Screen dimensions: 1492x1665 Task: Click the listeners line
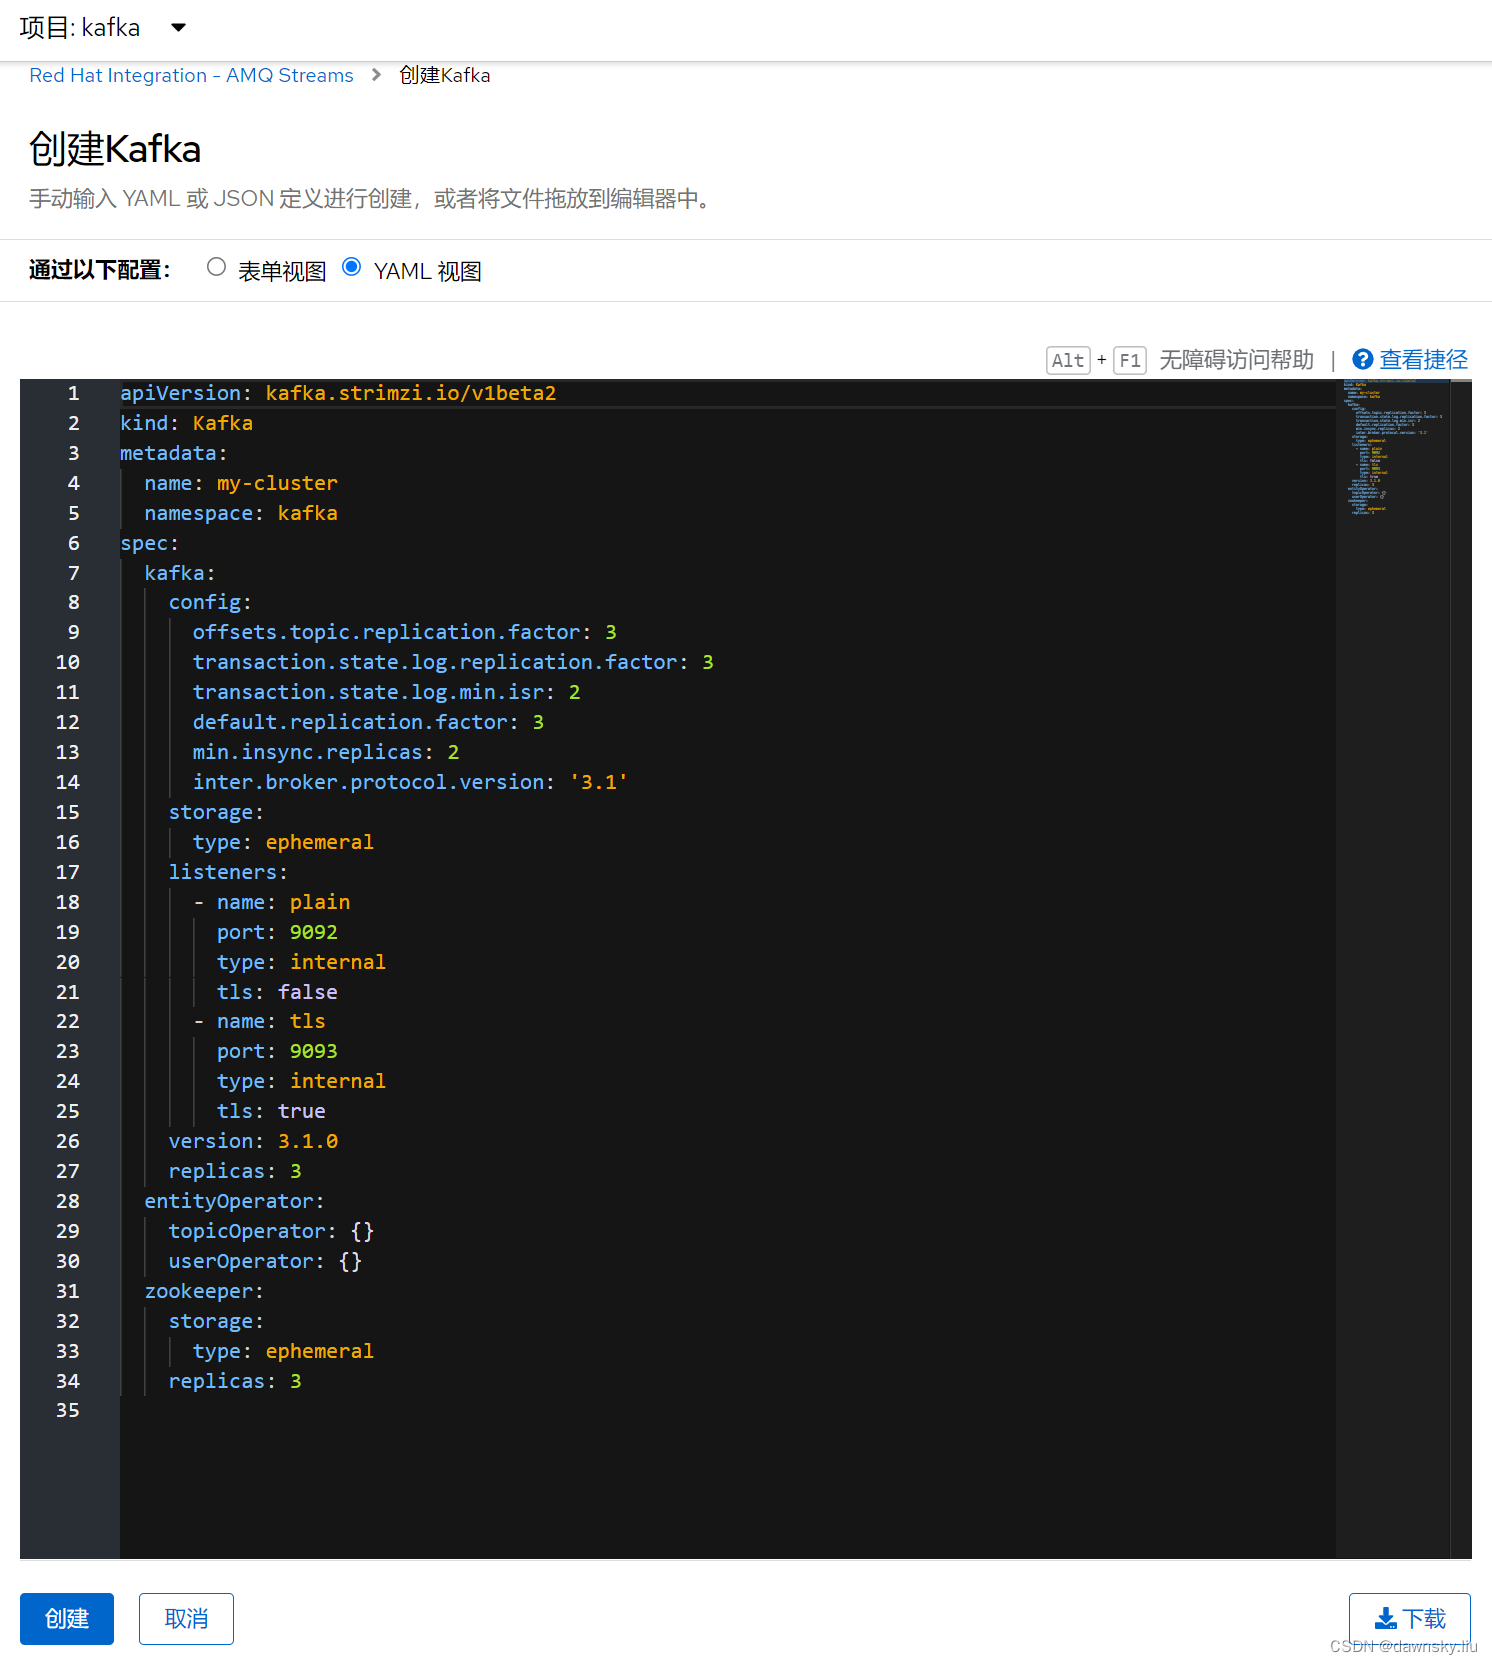pyautogui.click(x=228, y=872)
